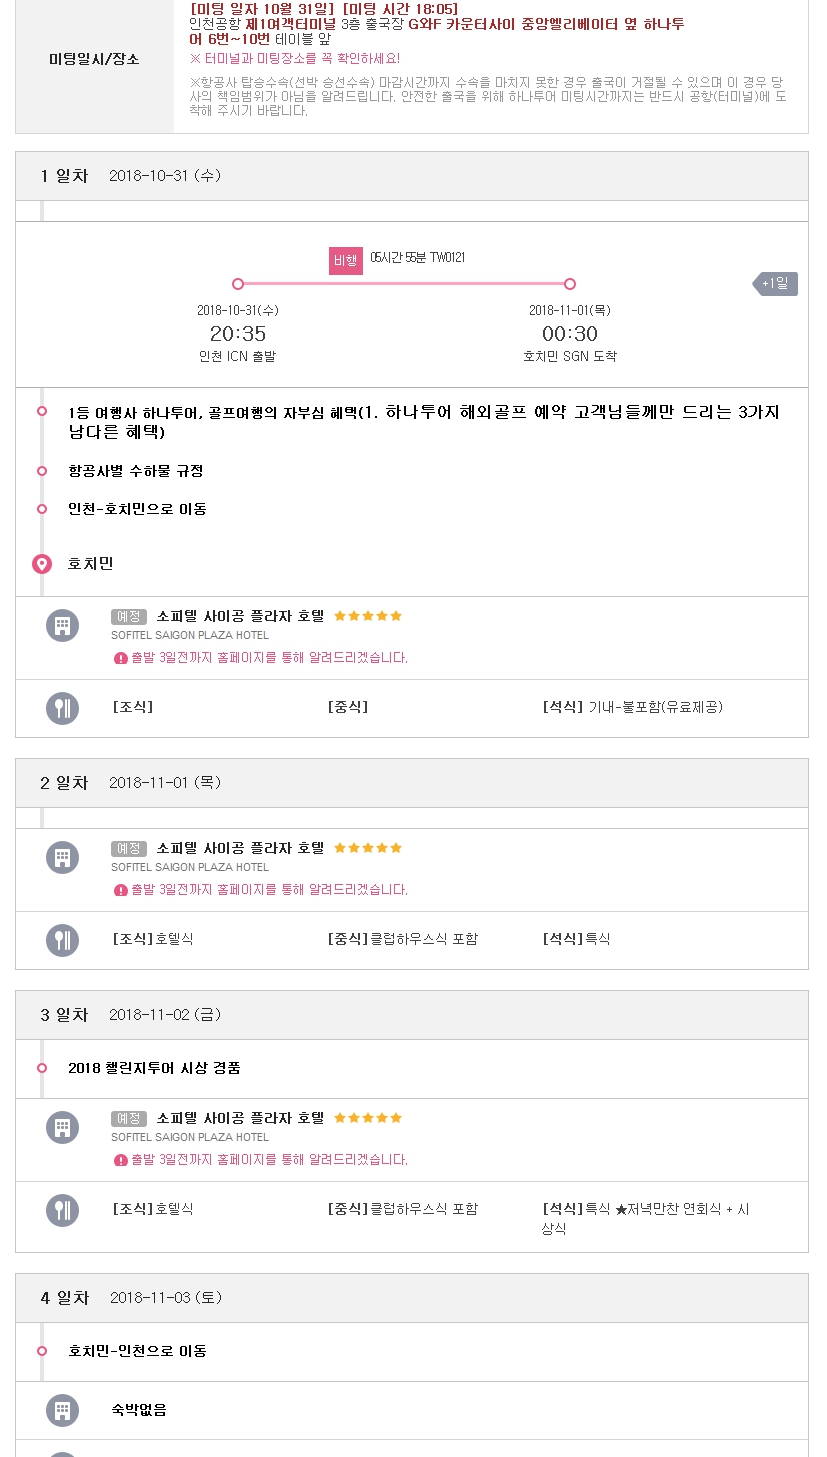Click the pink 비행 flight badge
The height and width of the screenshot is (1457, 827).
346,260
